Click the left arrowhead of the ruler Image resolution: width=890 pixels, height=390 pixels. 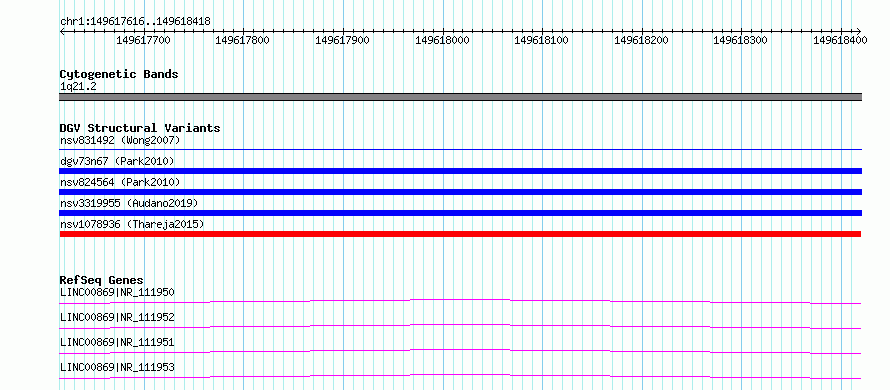62,31
